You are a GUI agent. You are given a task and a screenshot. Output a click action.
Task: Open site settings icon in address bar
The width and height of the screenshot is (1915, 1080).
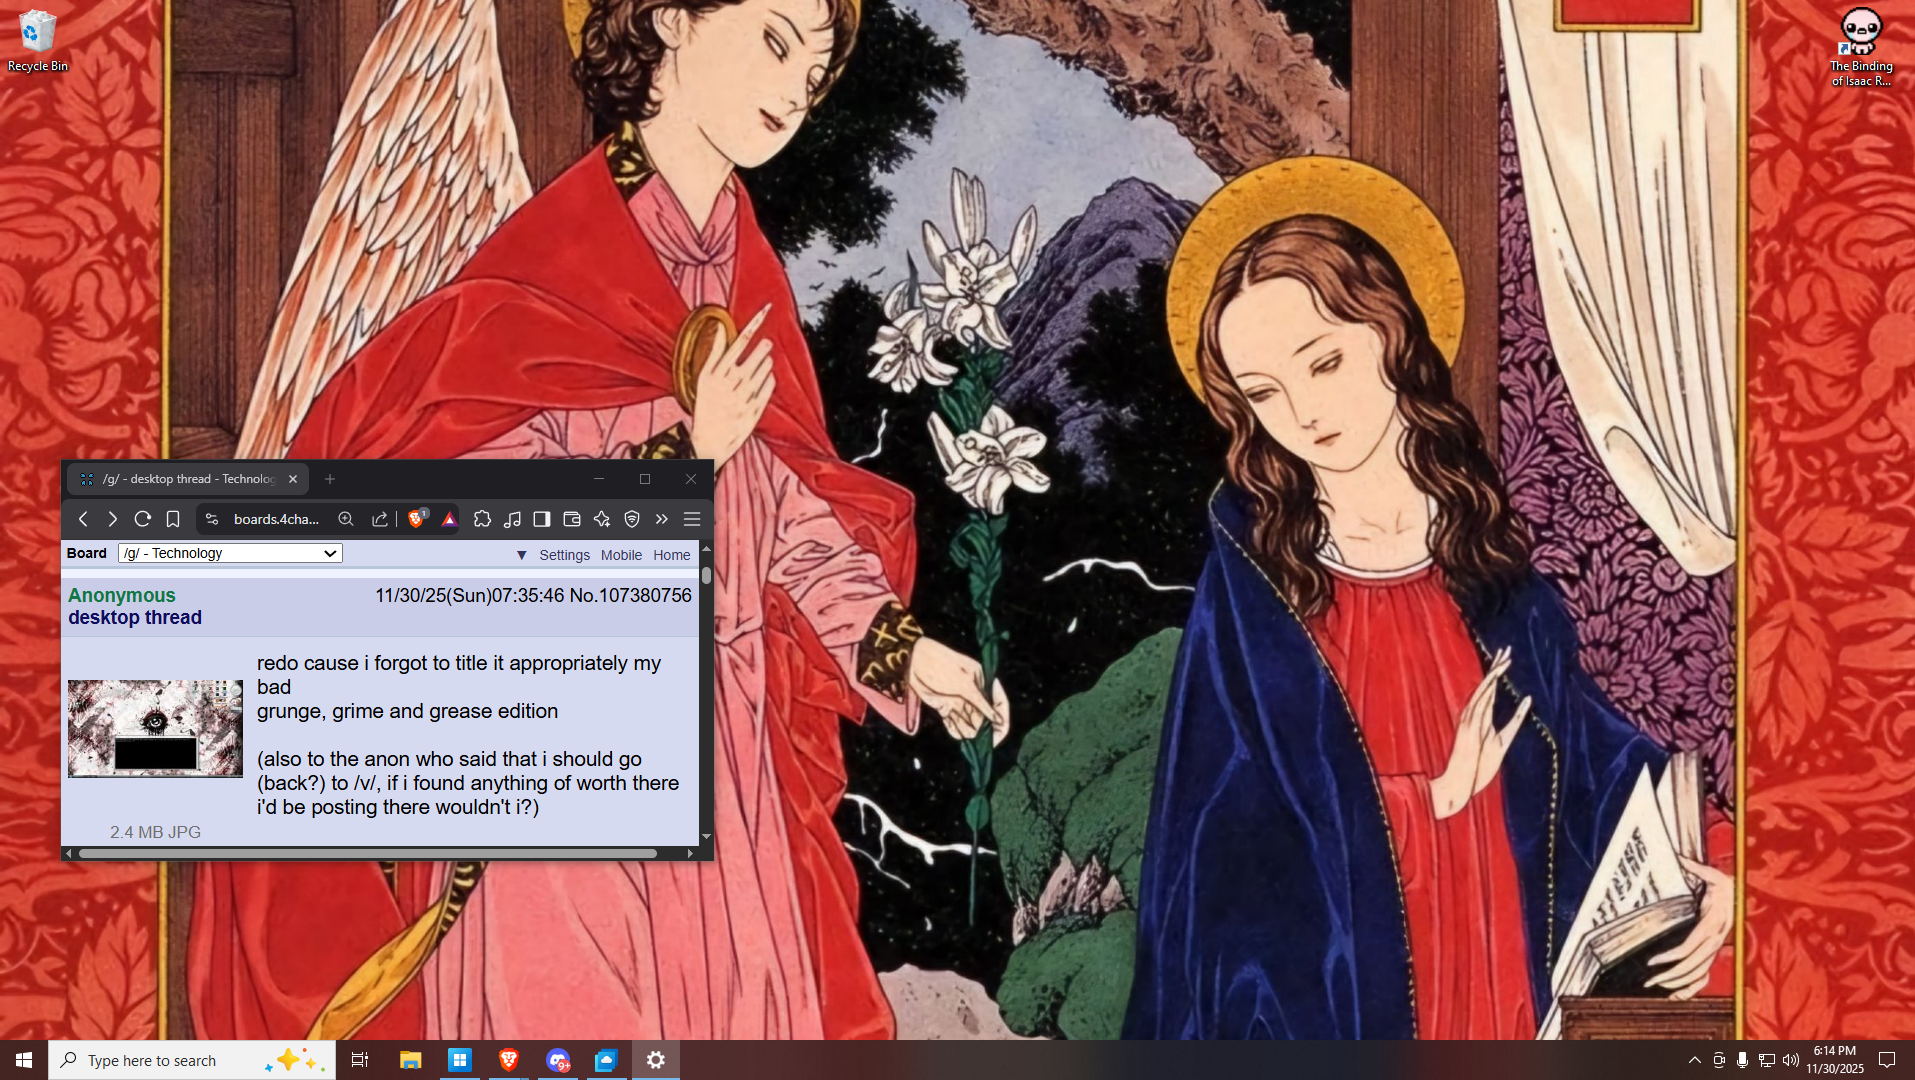(212, 519)
